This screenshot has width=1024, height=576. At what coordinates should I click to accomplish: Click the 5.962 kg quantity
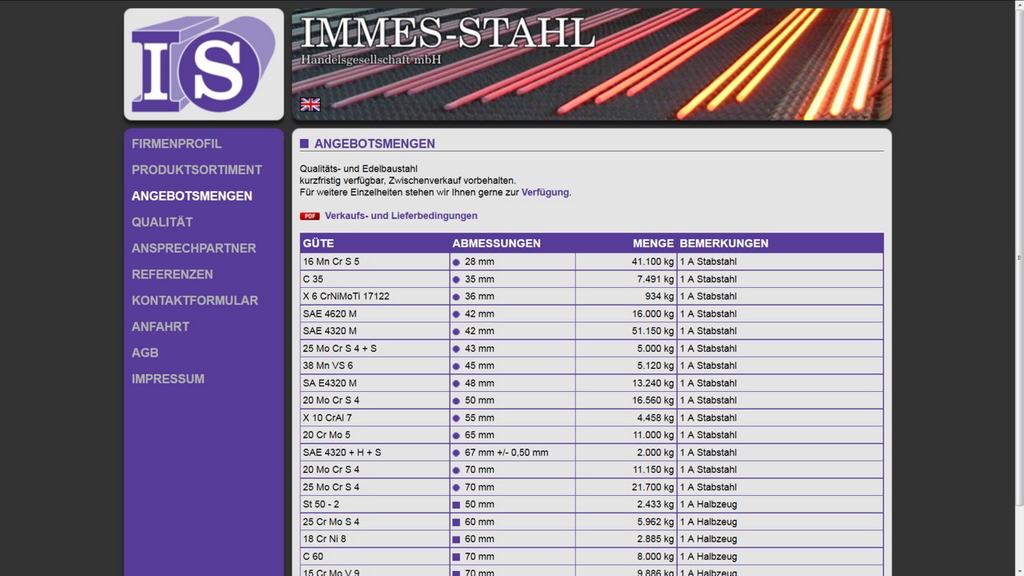[x=626, y=522]
